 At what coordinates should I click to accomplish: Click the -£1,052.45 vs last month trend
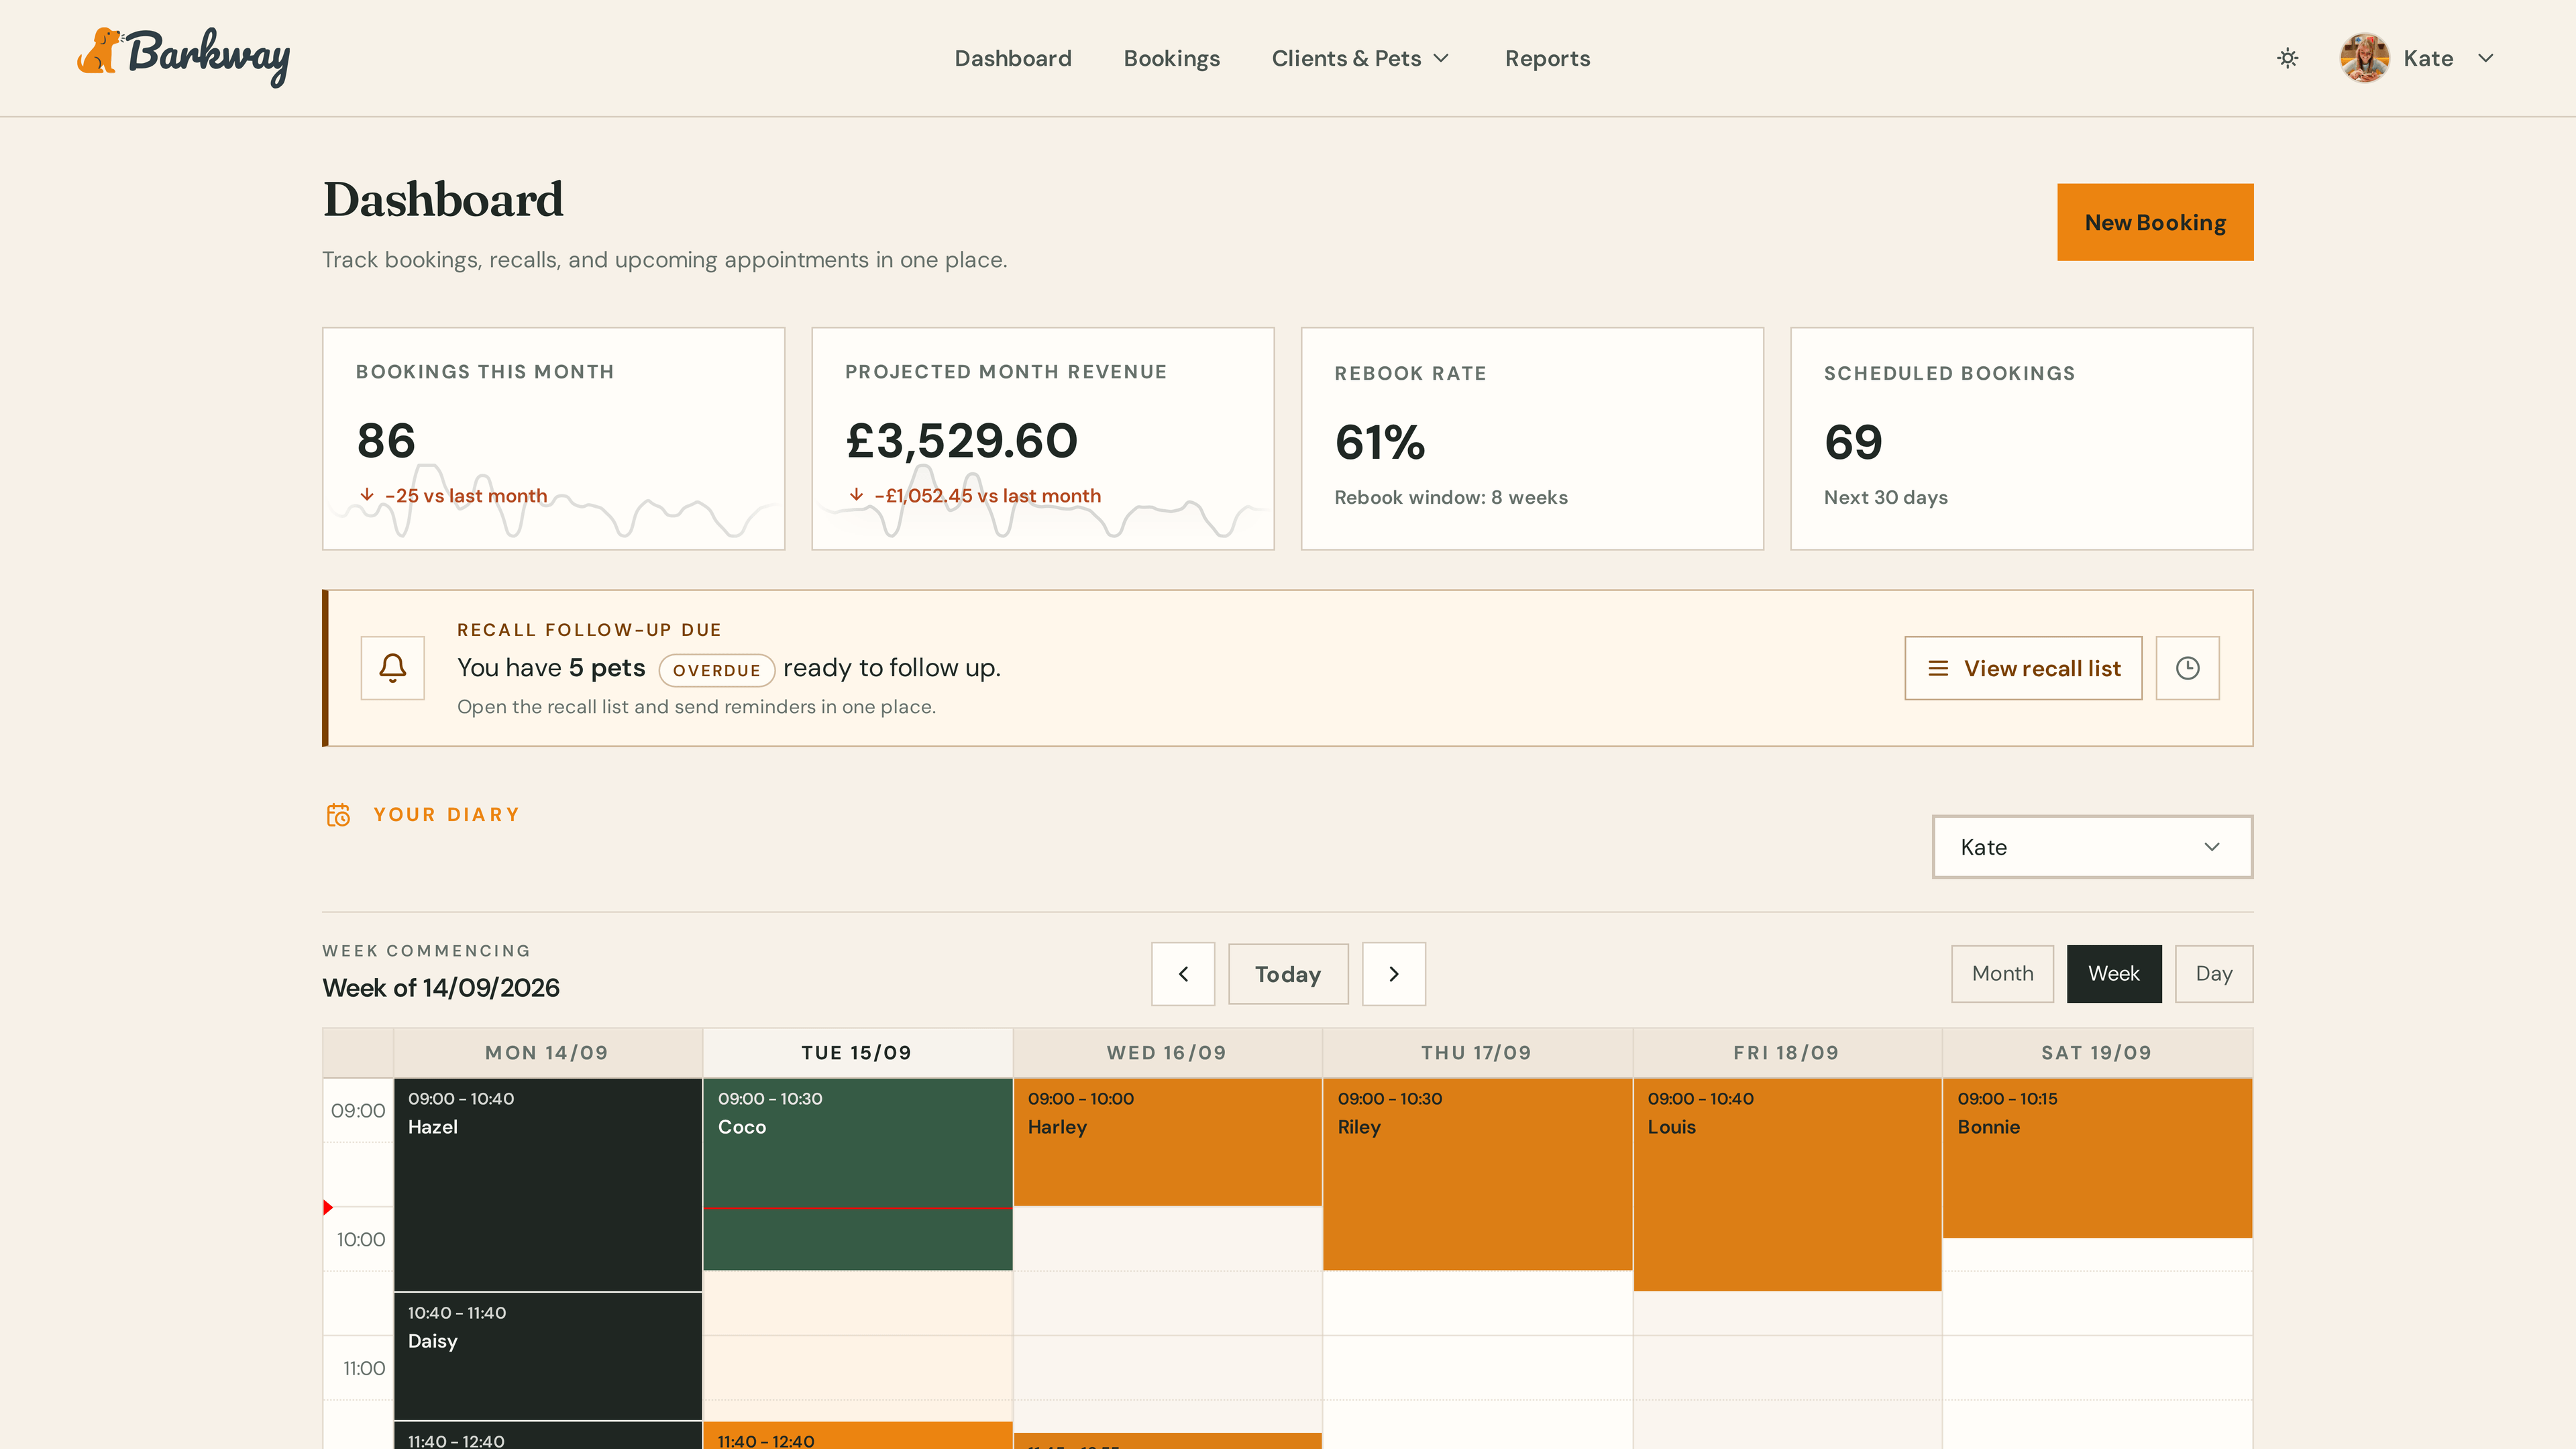click(975, 496)
